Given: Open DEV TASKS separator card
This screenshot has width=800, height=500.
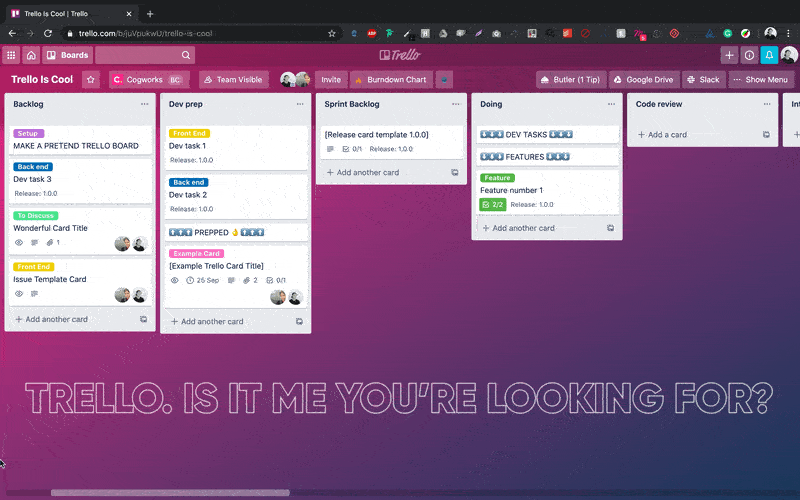Looking at the screenshot, I should (547, 135).
